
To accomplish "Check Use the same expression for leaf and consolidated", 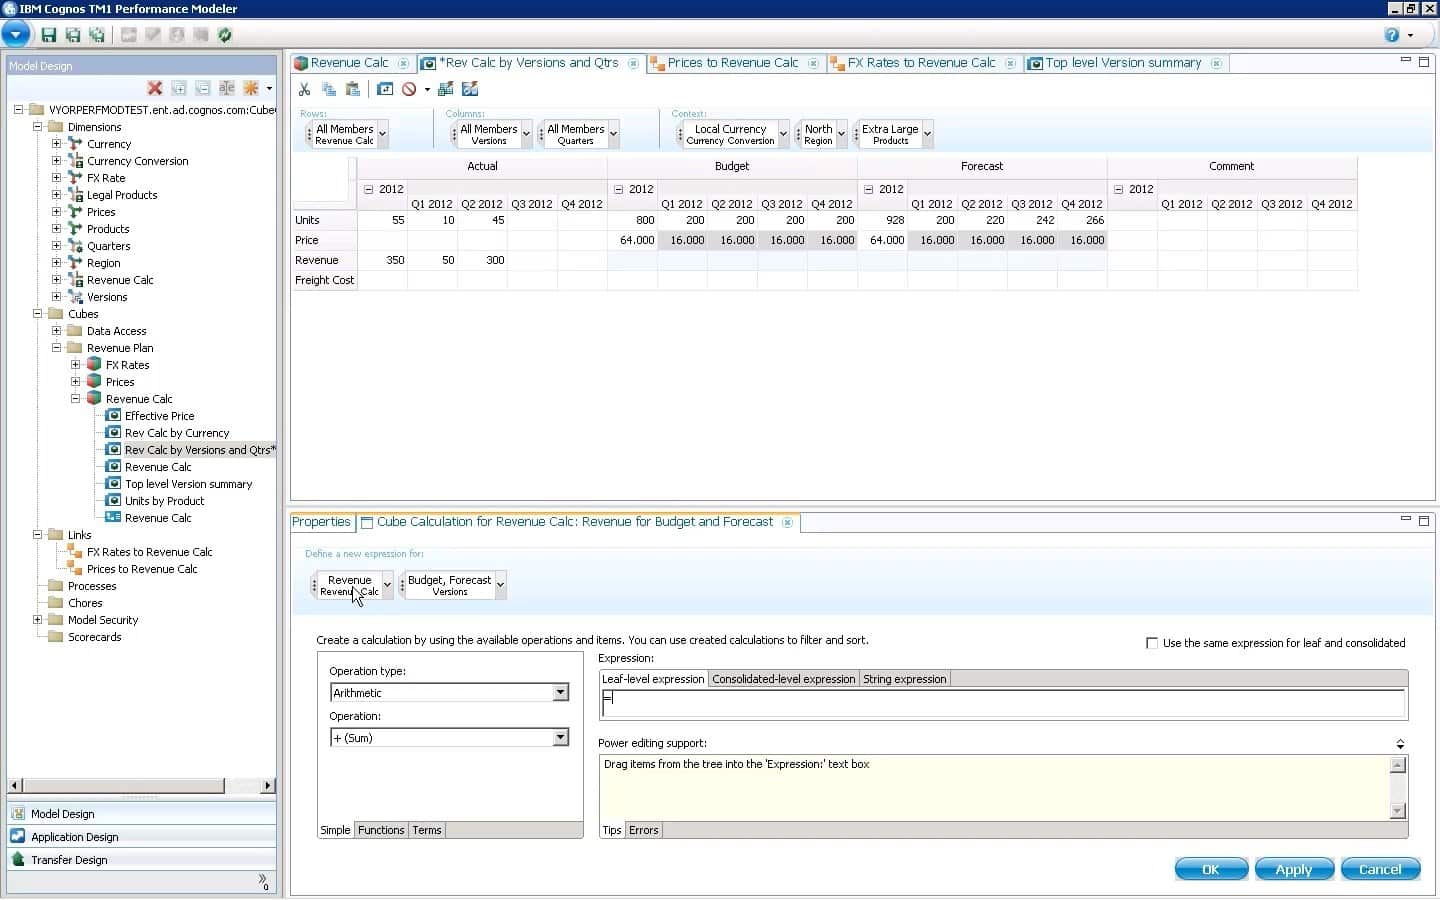I will pos(1151,643).
